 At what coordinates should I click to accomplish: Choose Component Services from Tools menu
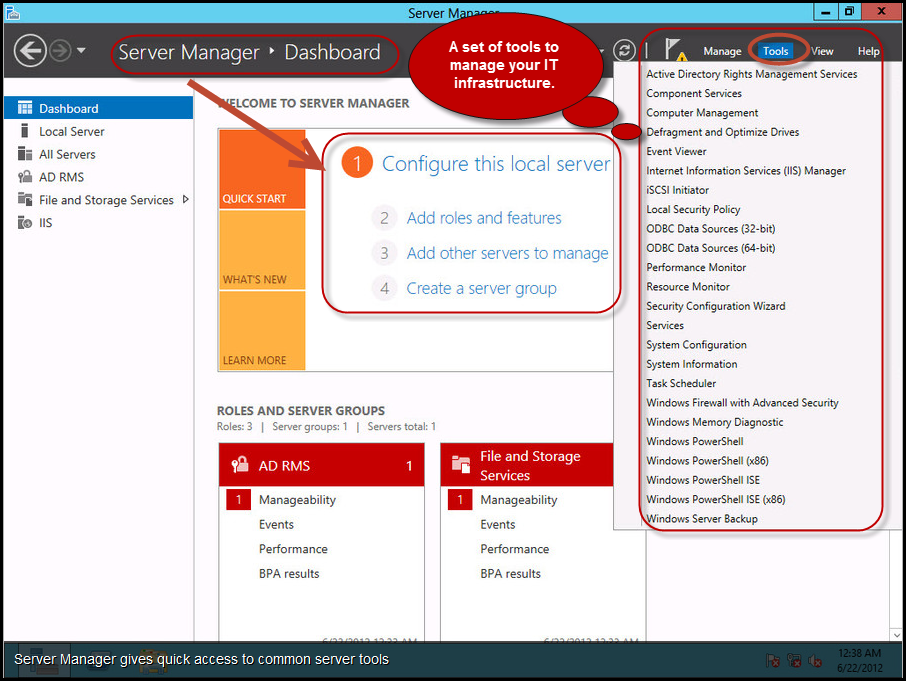[693, 93]
